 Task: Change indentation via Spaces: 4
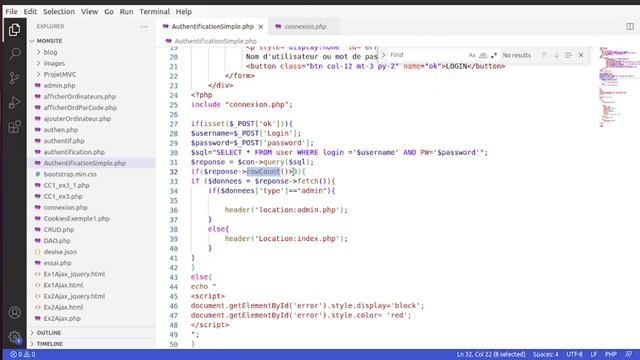(x=546, y=354)
